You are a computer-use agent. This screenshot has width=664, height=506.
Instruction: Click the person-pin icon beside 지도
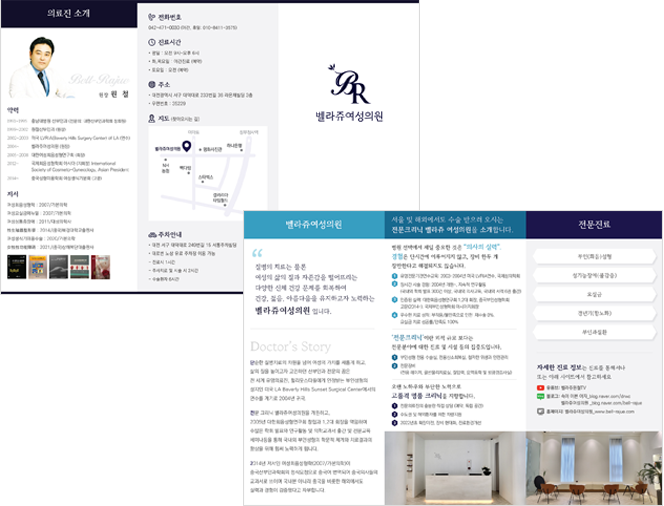pyautogui.click(x=152, y=119)
